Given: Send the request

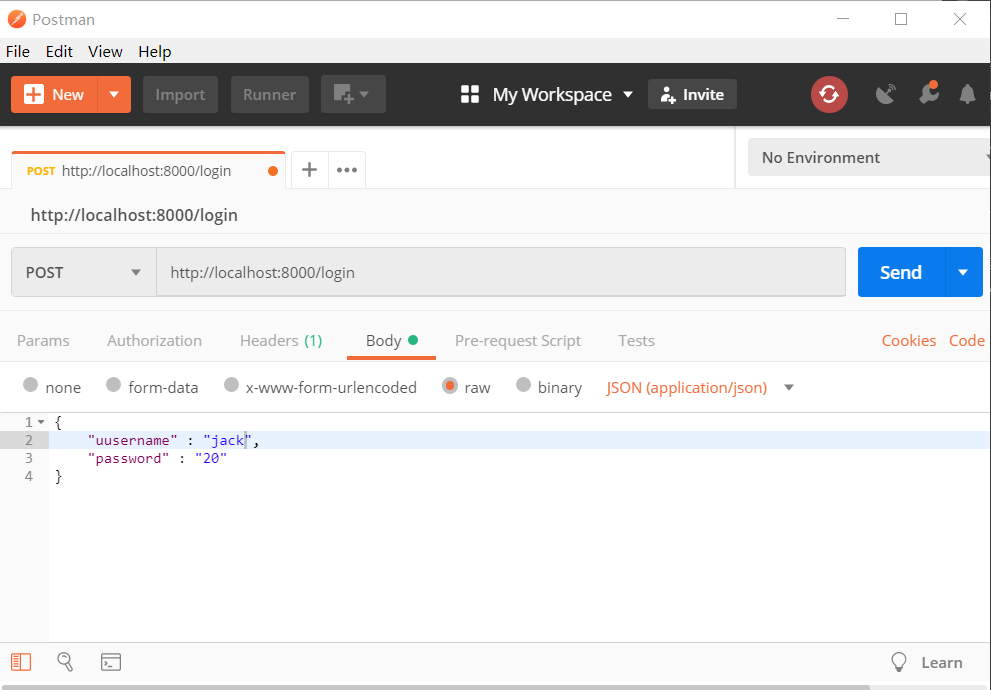Looking at the screenshot, I should 901,272.
